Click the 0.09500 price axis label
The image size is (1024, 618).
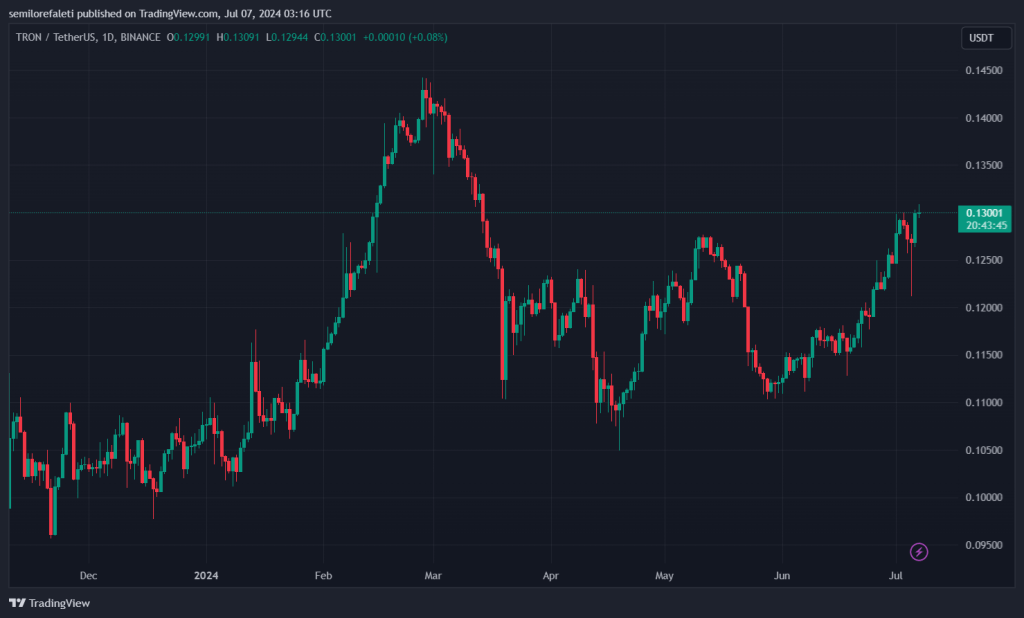click(x=984, y=545)
